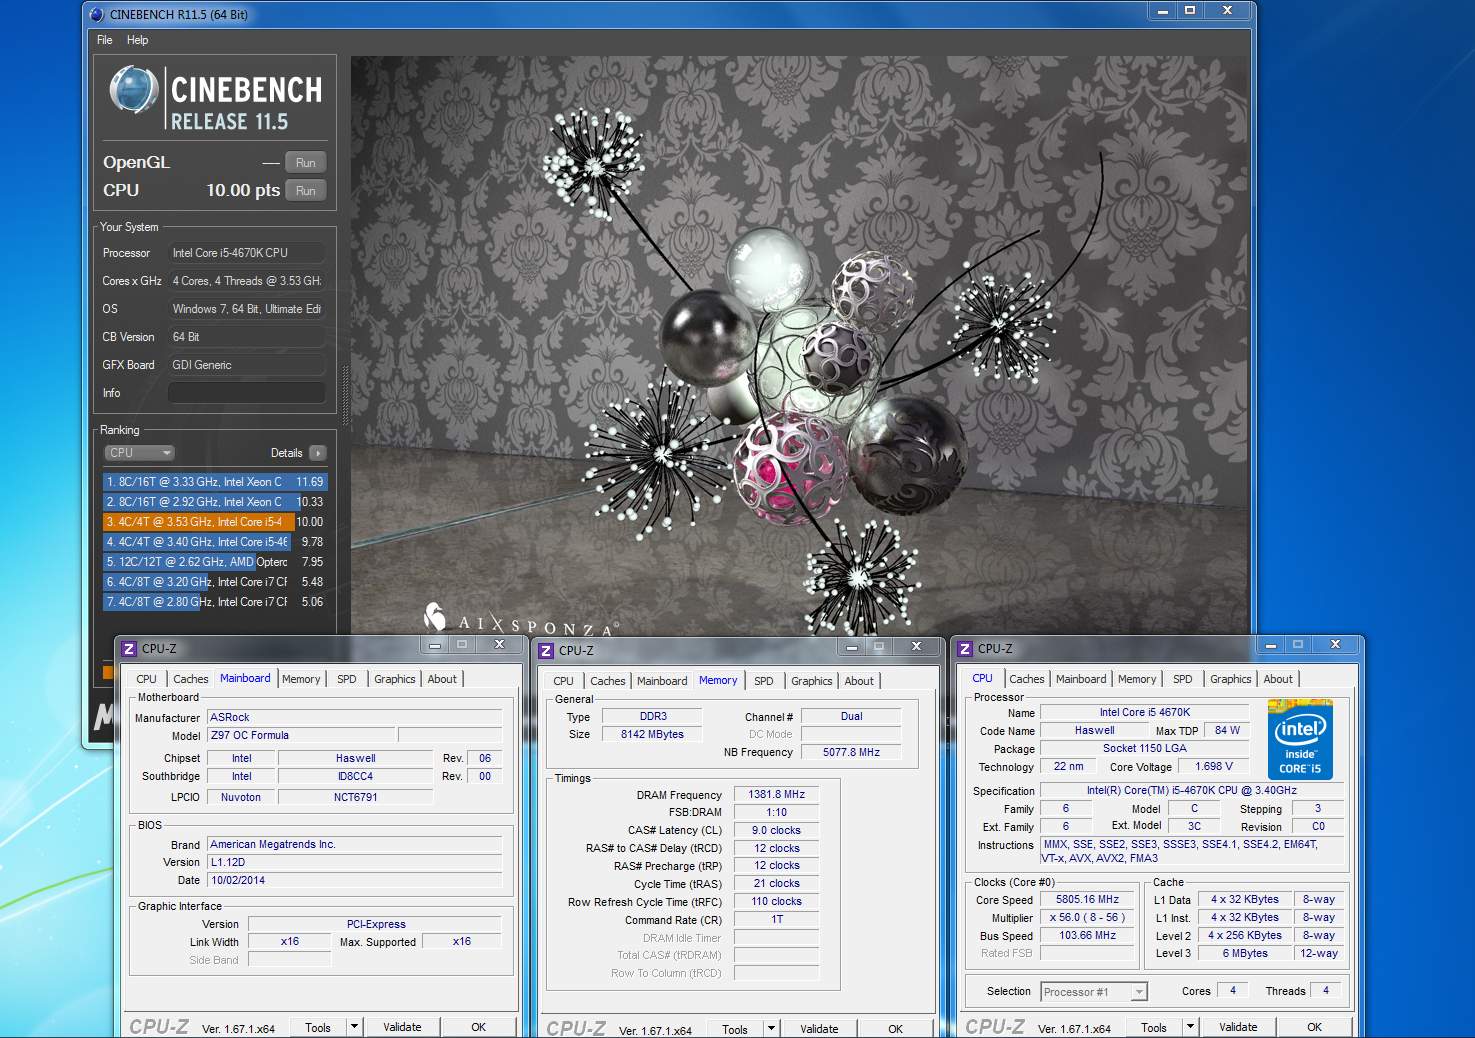Select ranking row 4C/8T @ 2.80 GHz Core i7
This screenshot has width=1475, height=1038.
215,602
